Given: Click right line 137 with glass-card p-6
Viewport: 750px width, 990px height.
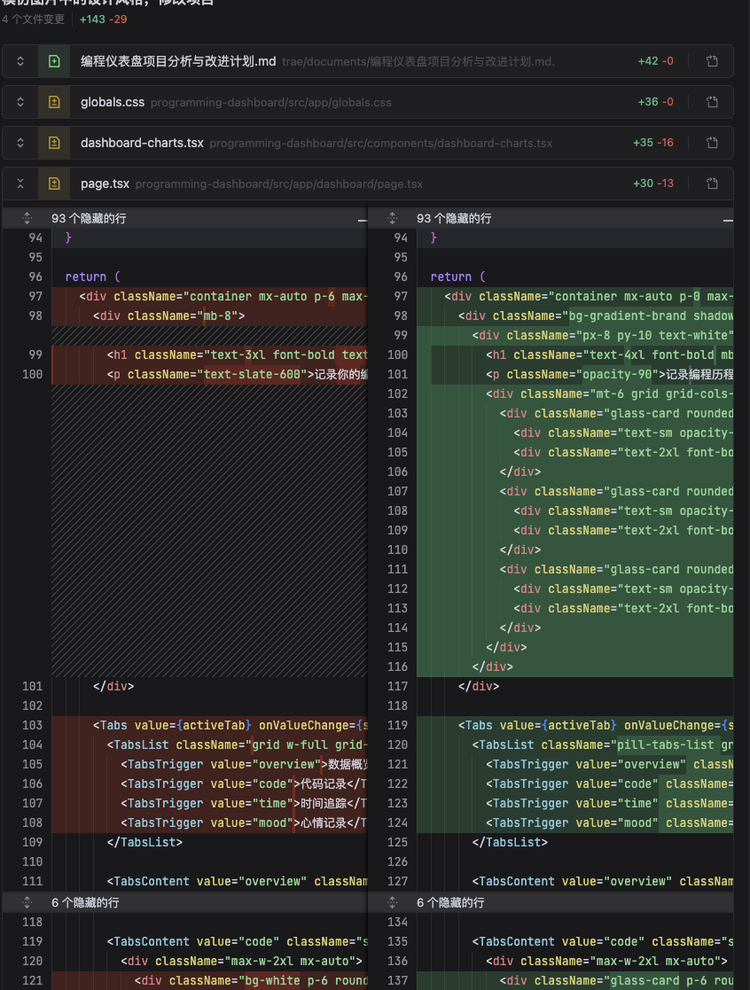Looking at the screenshot, I should [575, 981].
